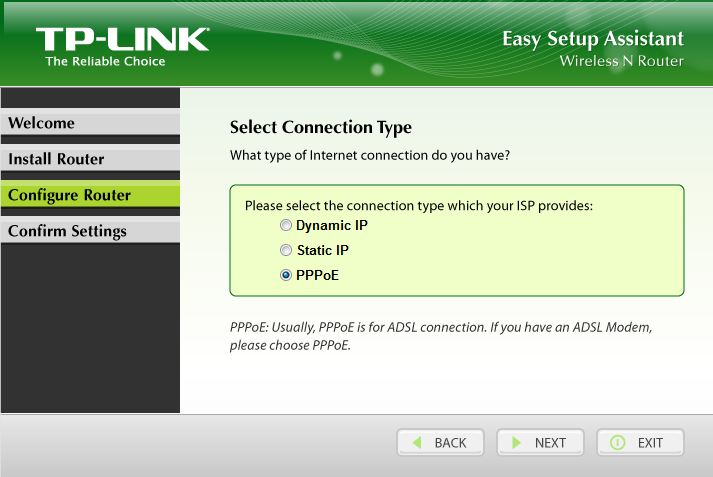Click the "Easy Setup Assistant" title
Image resolution: width=713 pixels, height=477 pixels.
593,39
